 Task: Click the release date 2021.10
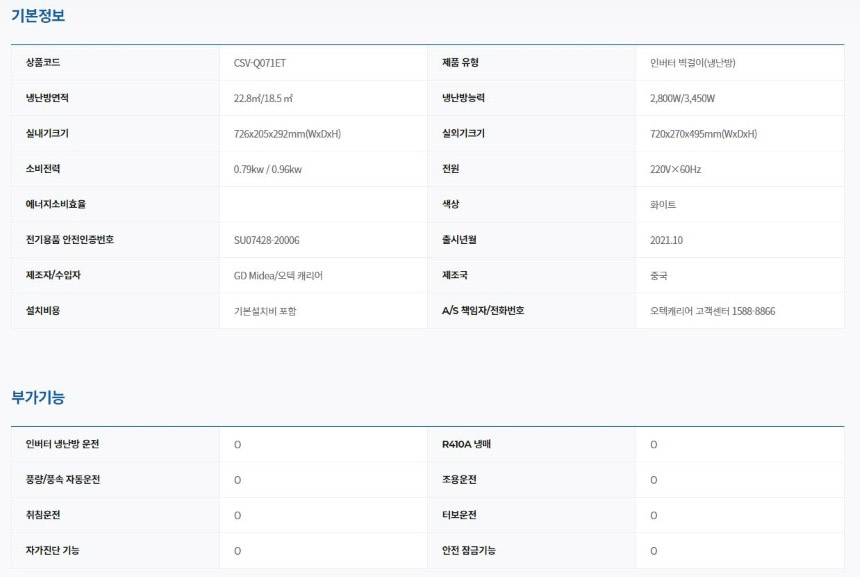tap(666, 240)
